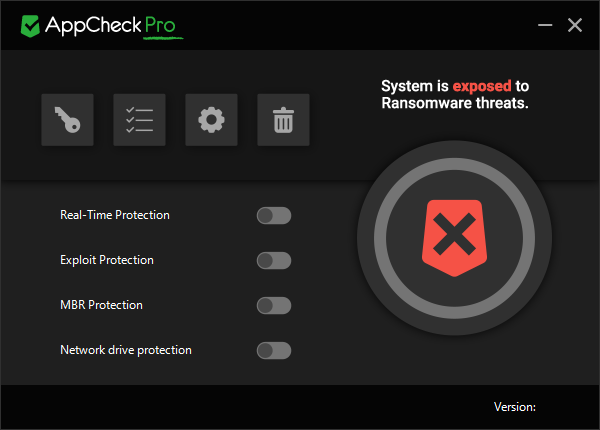Close the AppCheck Pro window

pyautogui.click(x=574, y=25)
